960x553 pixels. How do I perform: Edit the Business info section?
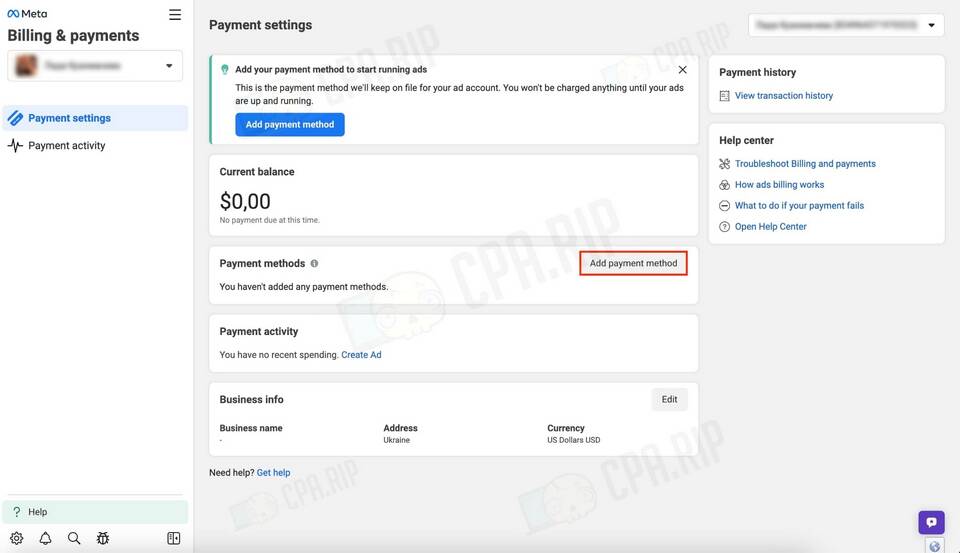(x=669, y=399)
